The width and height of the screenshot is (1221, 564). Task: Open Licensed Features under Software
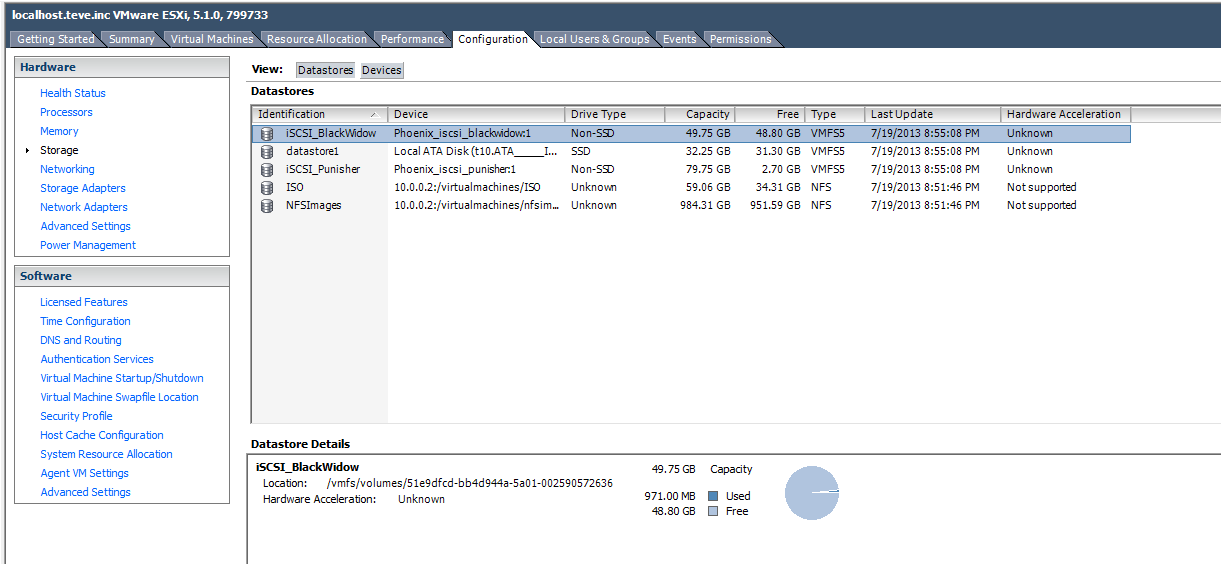click(x=84, y=302)
